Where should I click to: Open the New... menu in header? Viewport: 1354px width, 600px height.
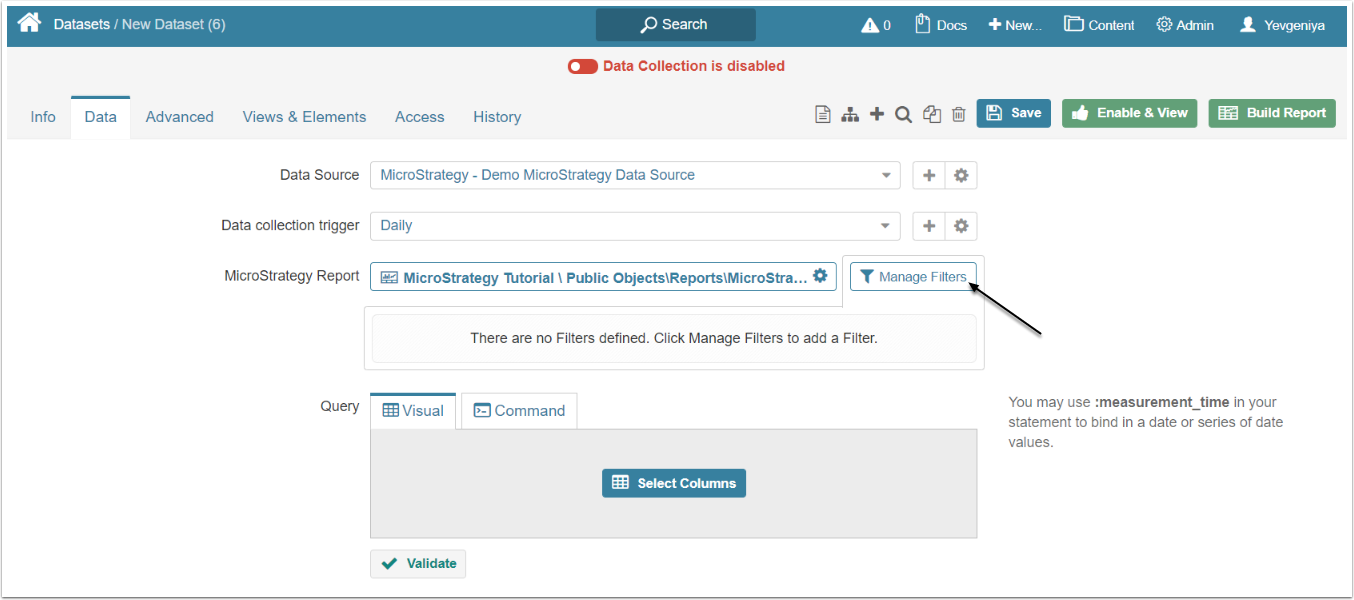[x=1015, y=25]
